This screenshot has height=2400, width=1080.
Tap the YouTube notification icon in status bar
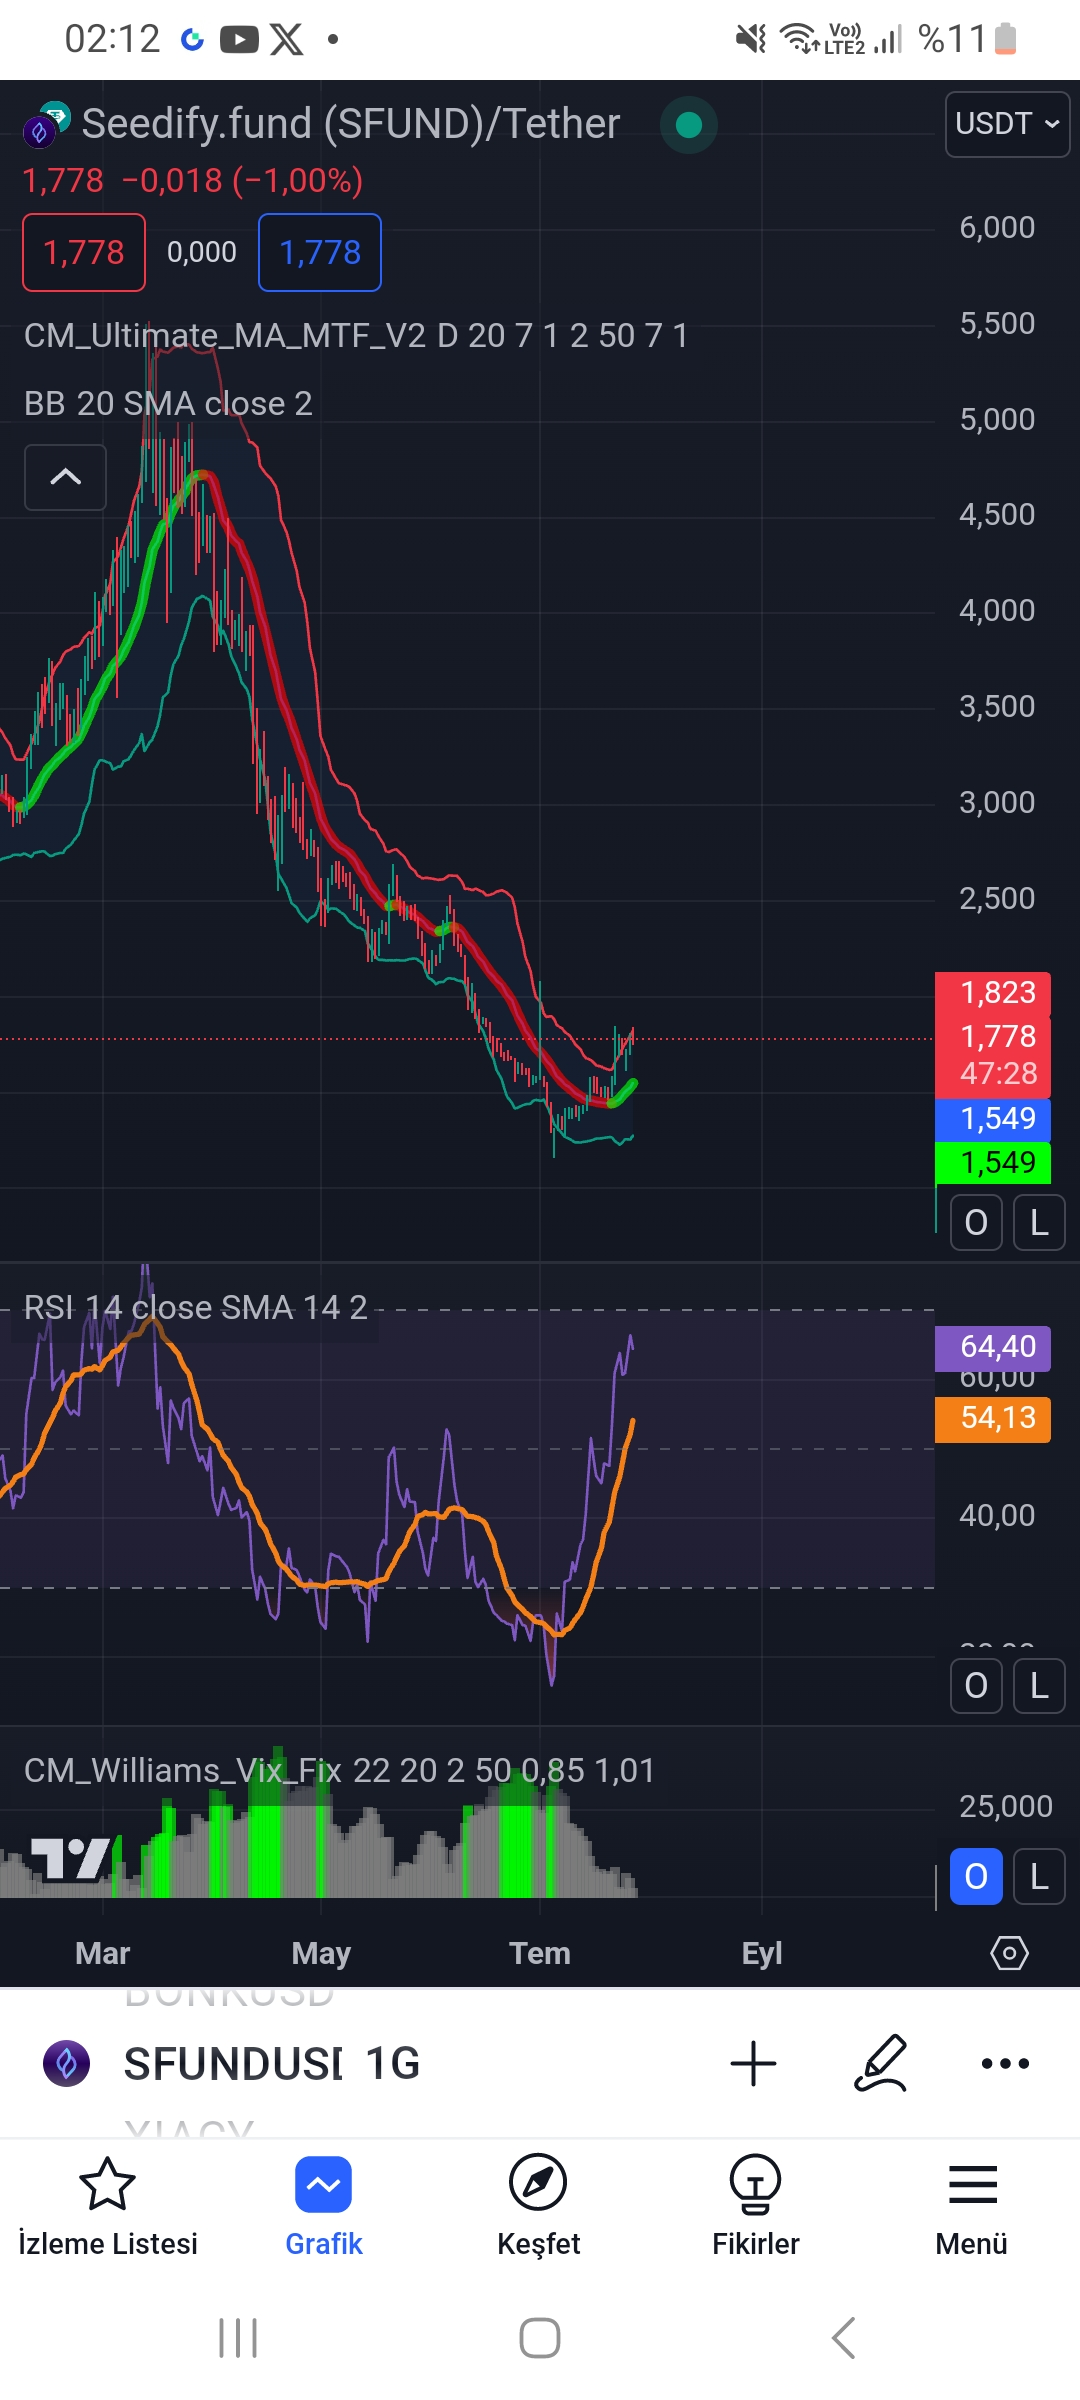(239, 40)
